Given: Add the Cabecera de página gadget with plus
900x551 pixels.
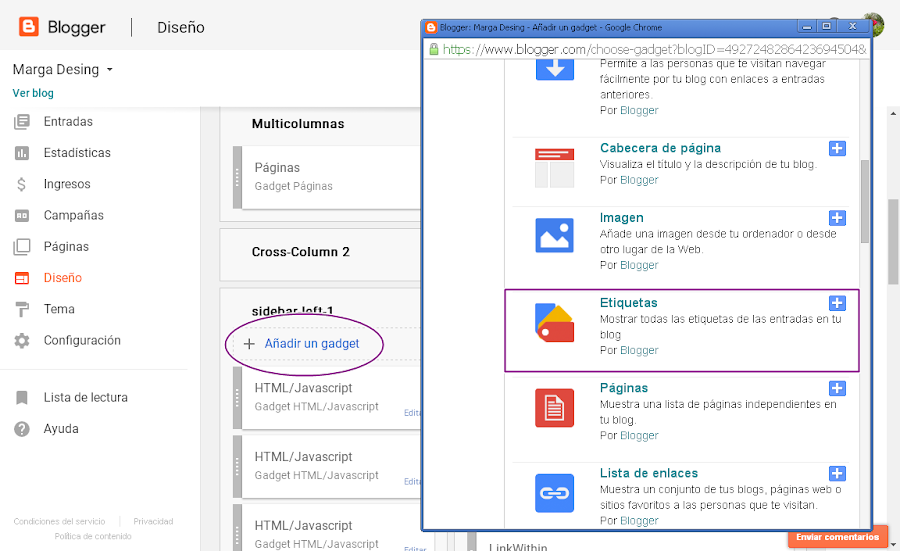Looking at the screenshot, I should tap(837, 148).
